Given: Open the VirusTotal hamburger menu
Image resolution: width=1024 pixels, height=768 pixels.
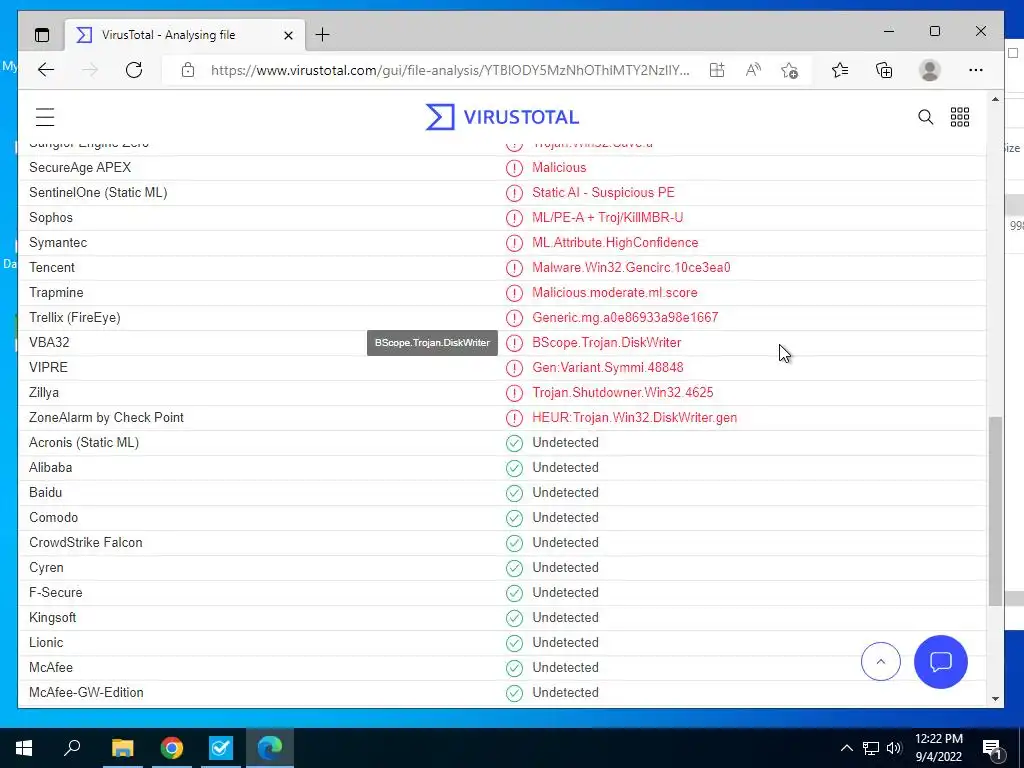Looking at the screenshot, I should point(45,117).
